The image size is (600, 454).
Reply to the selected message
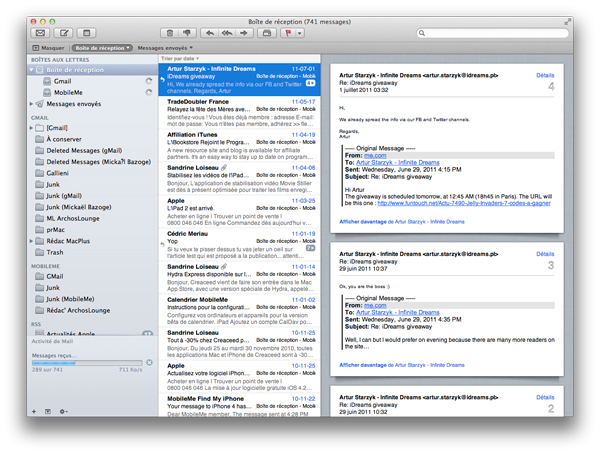tap(210, 33)
